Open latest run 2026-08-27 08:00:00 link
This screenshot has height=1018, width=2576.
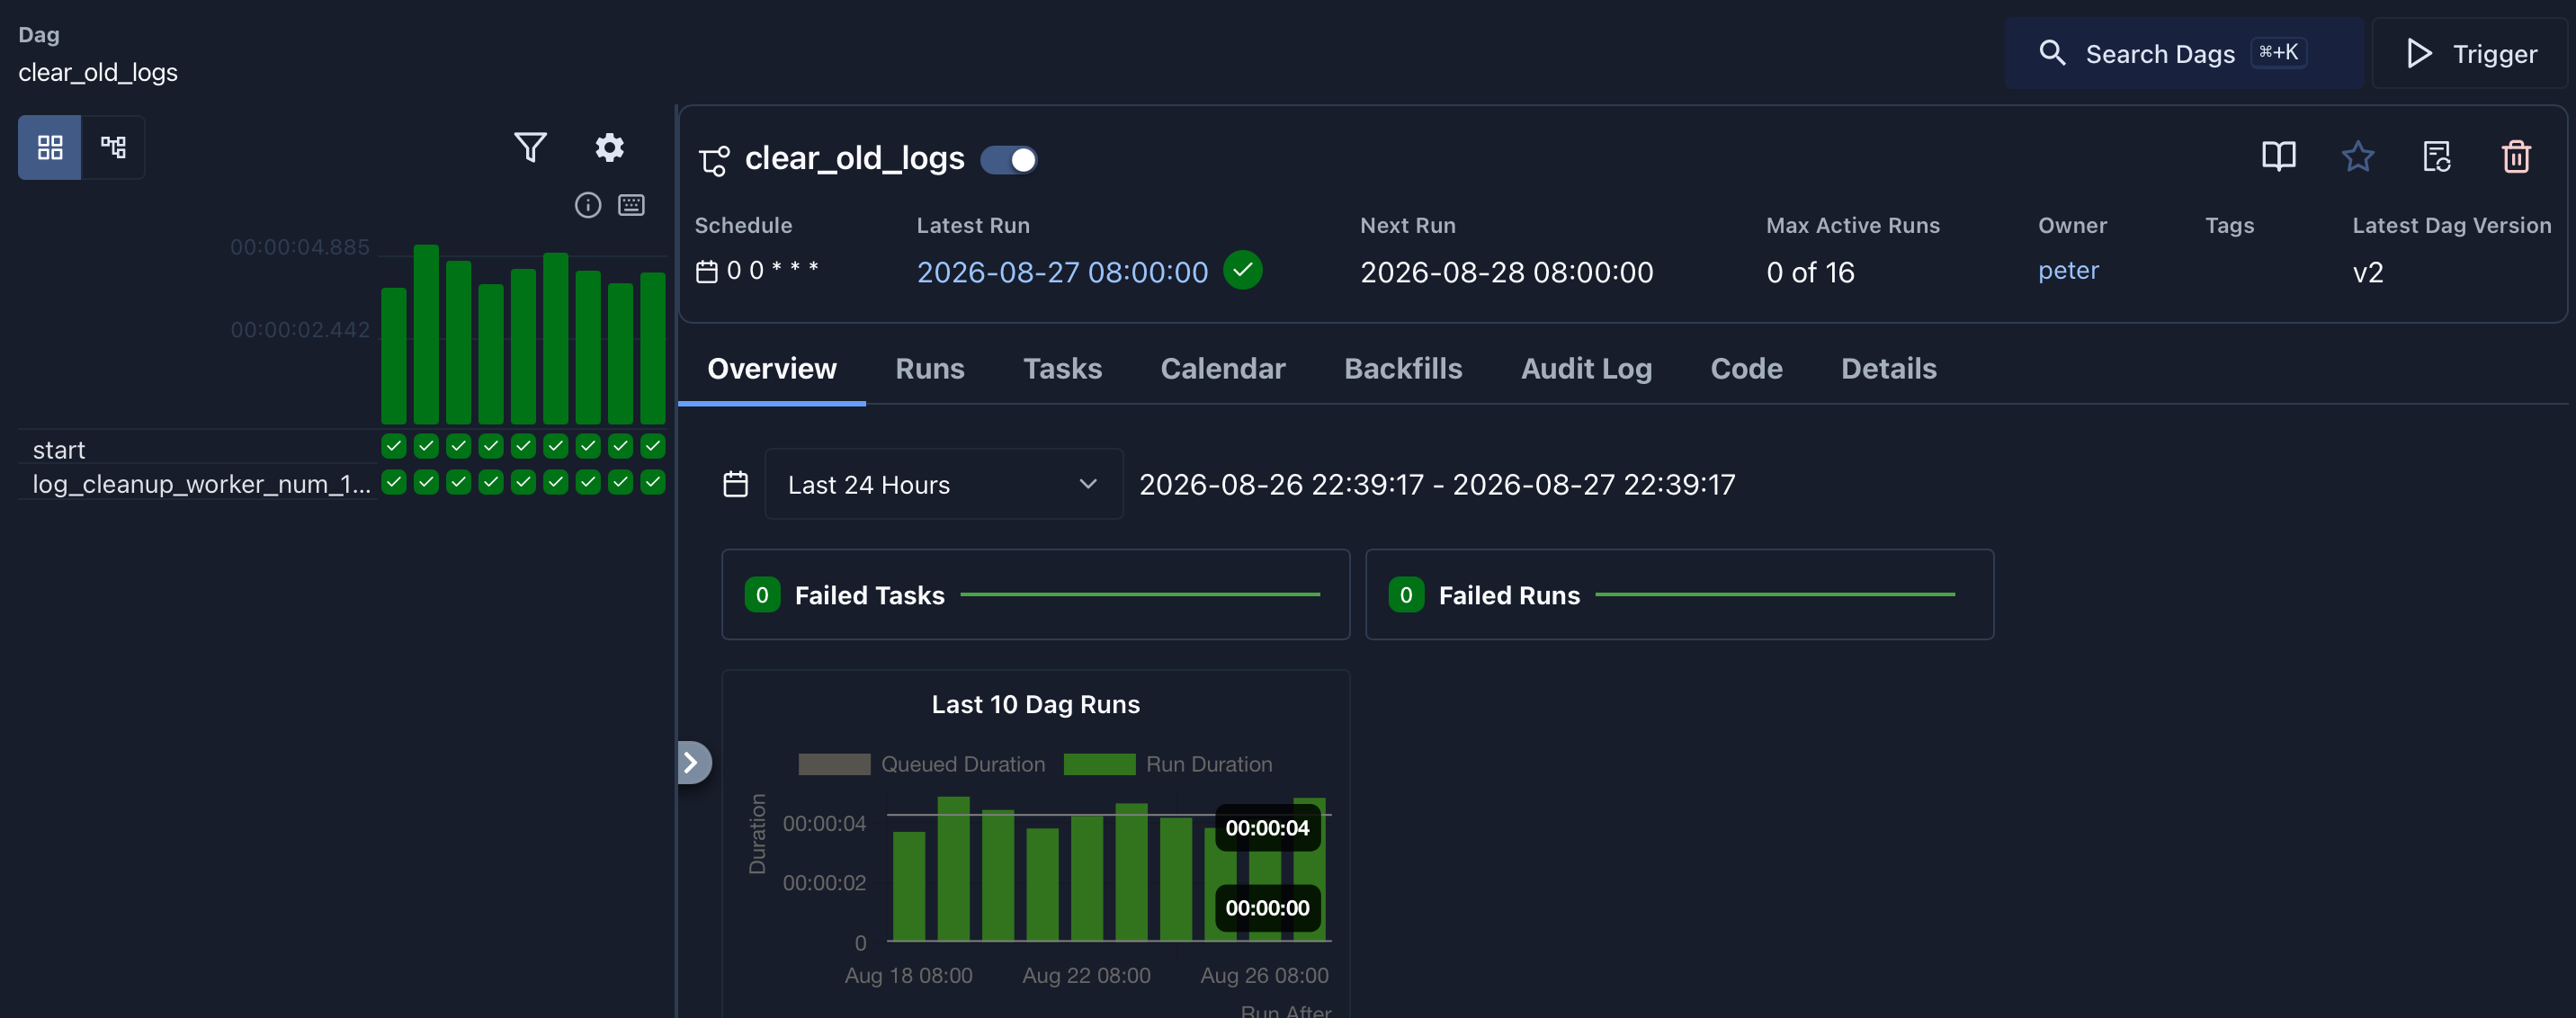pos(1062,272)
